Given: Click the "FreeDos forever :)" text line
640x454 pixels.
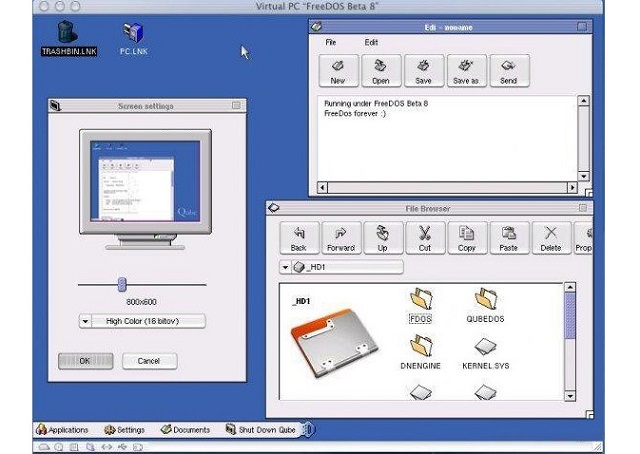Looking at the screenshot, I should (x=355, y=114).
